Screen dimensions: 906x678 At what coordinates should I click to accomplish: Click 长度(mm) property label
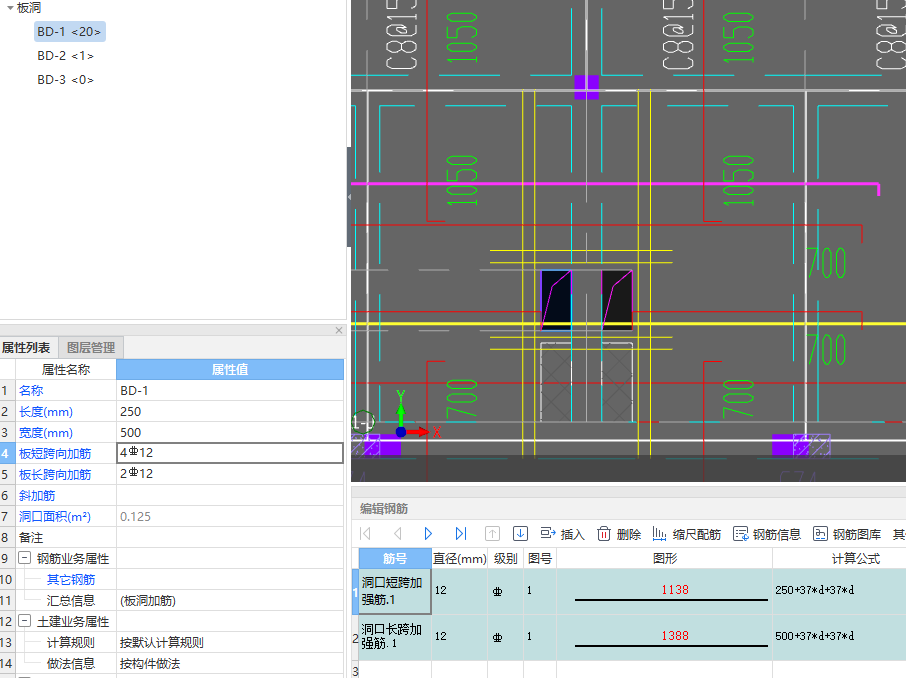46,412
